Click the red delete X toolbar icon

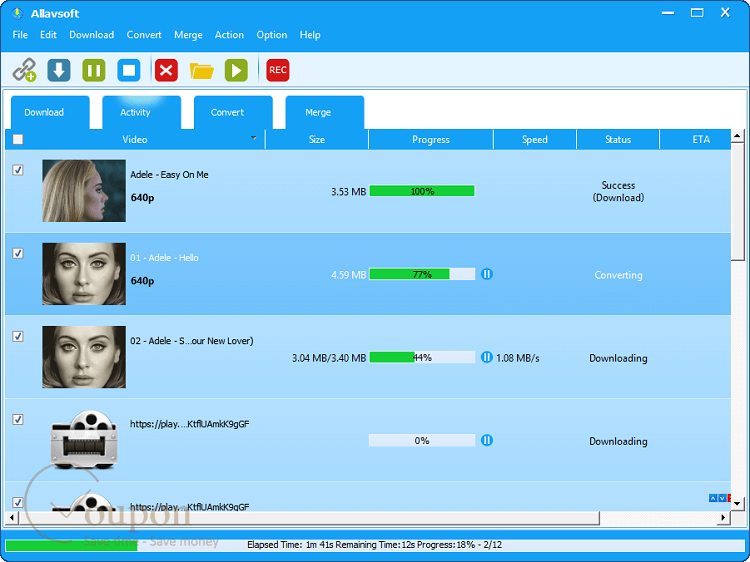click(166, 70)
